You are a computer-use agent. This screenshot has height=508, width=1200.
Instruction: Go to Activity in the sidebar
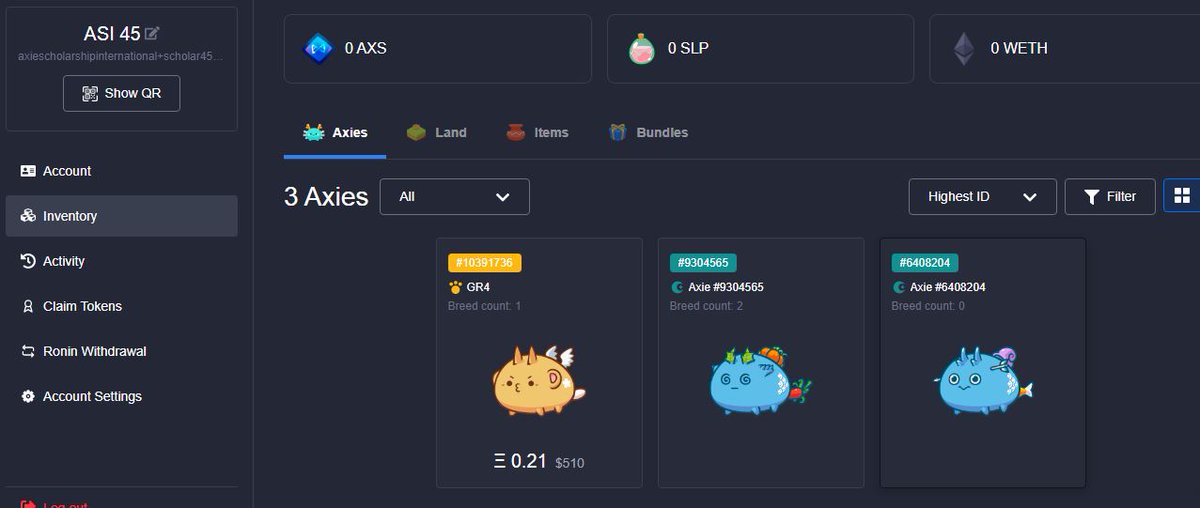[x=122, y=261]
